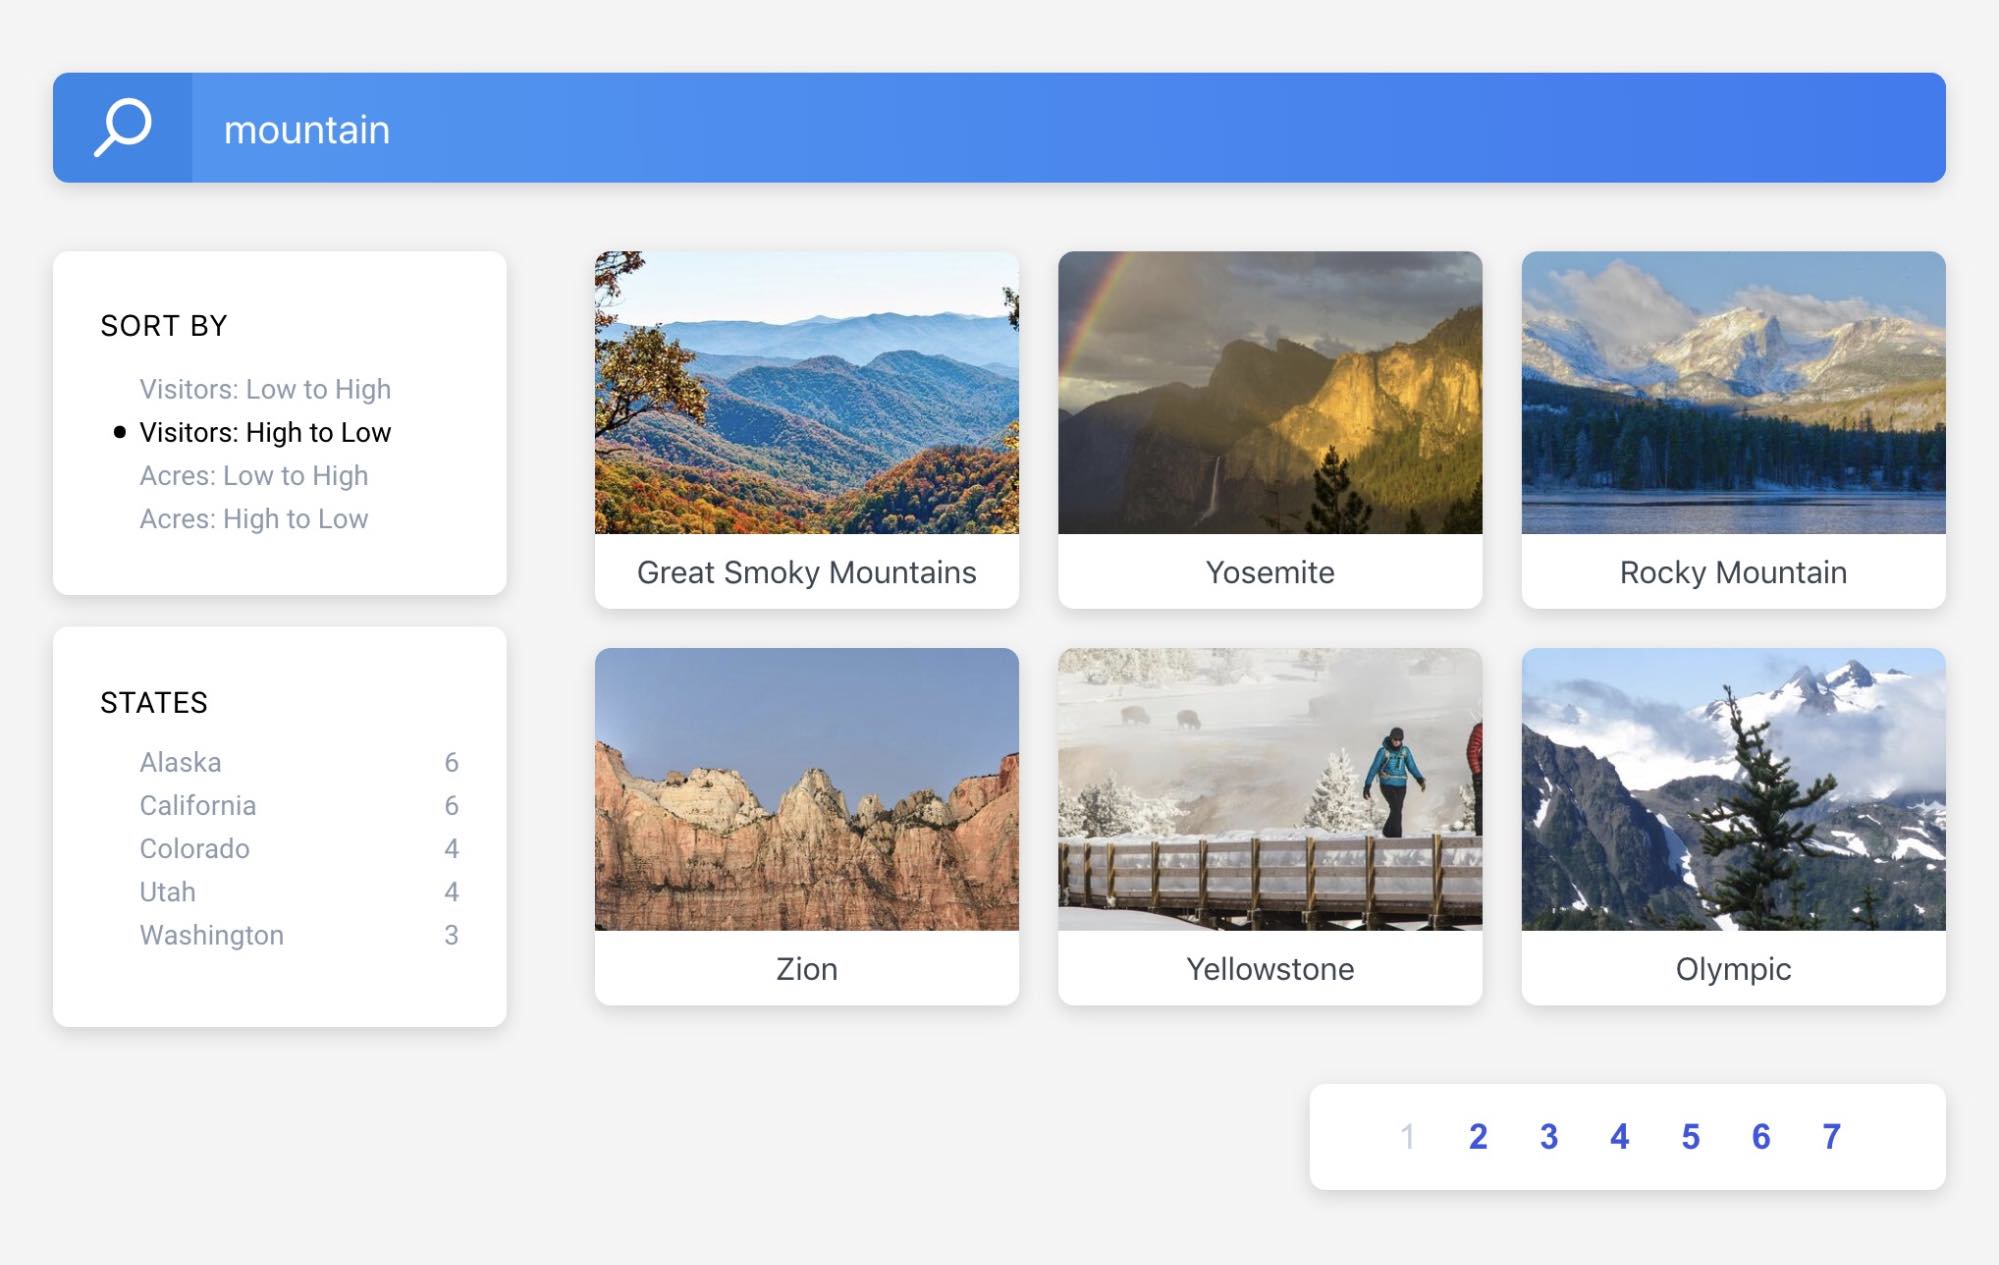
Task: Filter results by California state
Action: 197,806
